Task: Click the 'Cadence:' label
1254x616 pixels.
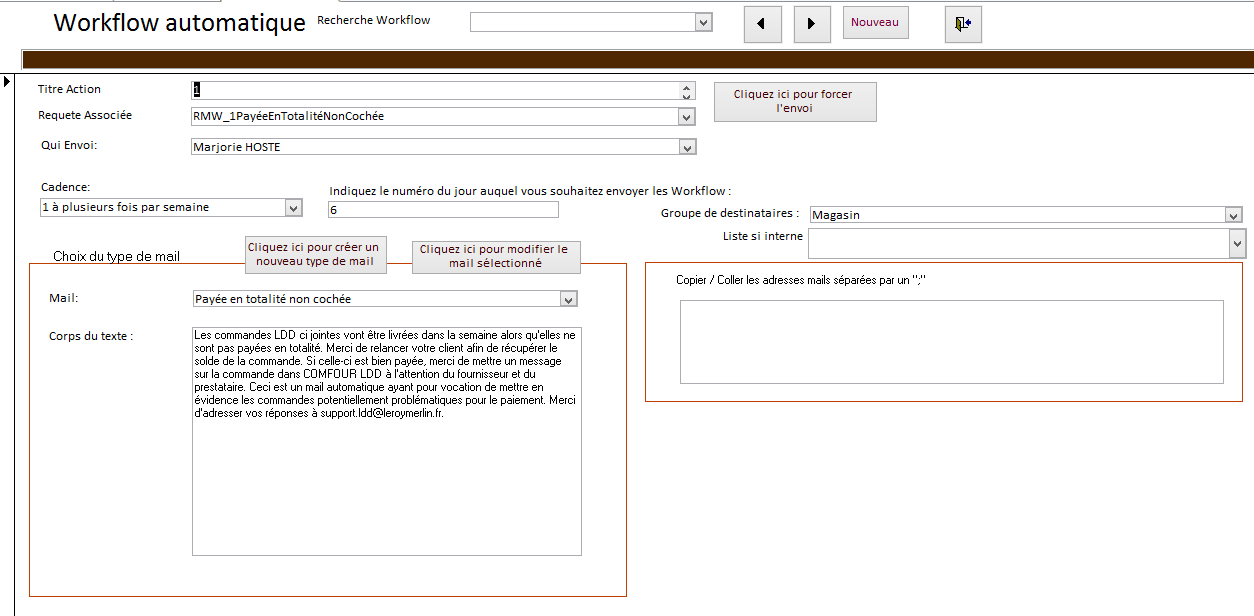Action: coord(65,187)
